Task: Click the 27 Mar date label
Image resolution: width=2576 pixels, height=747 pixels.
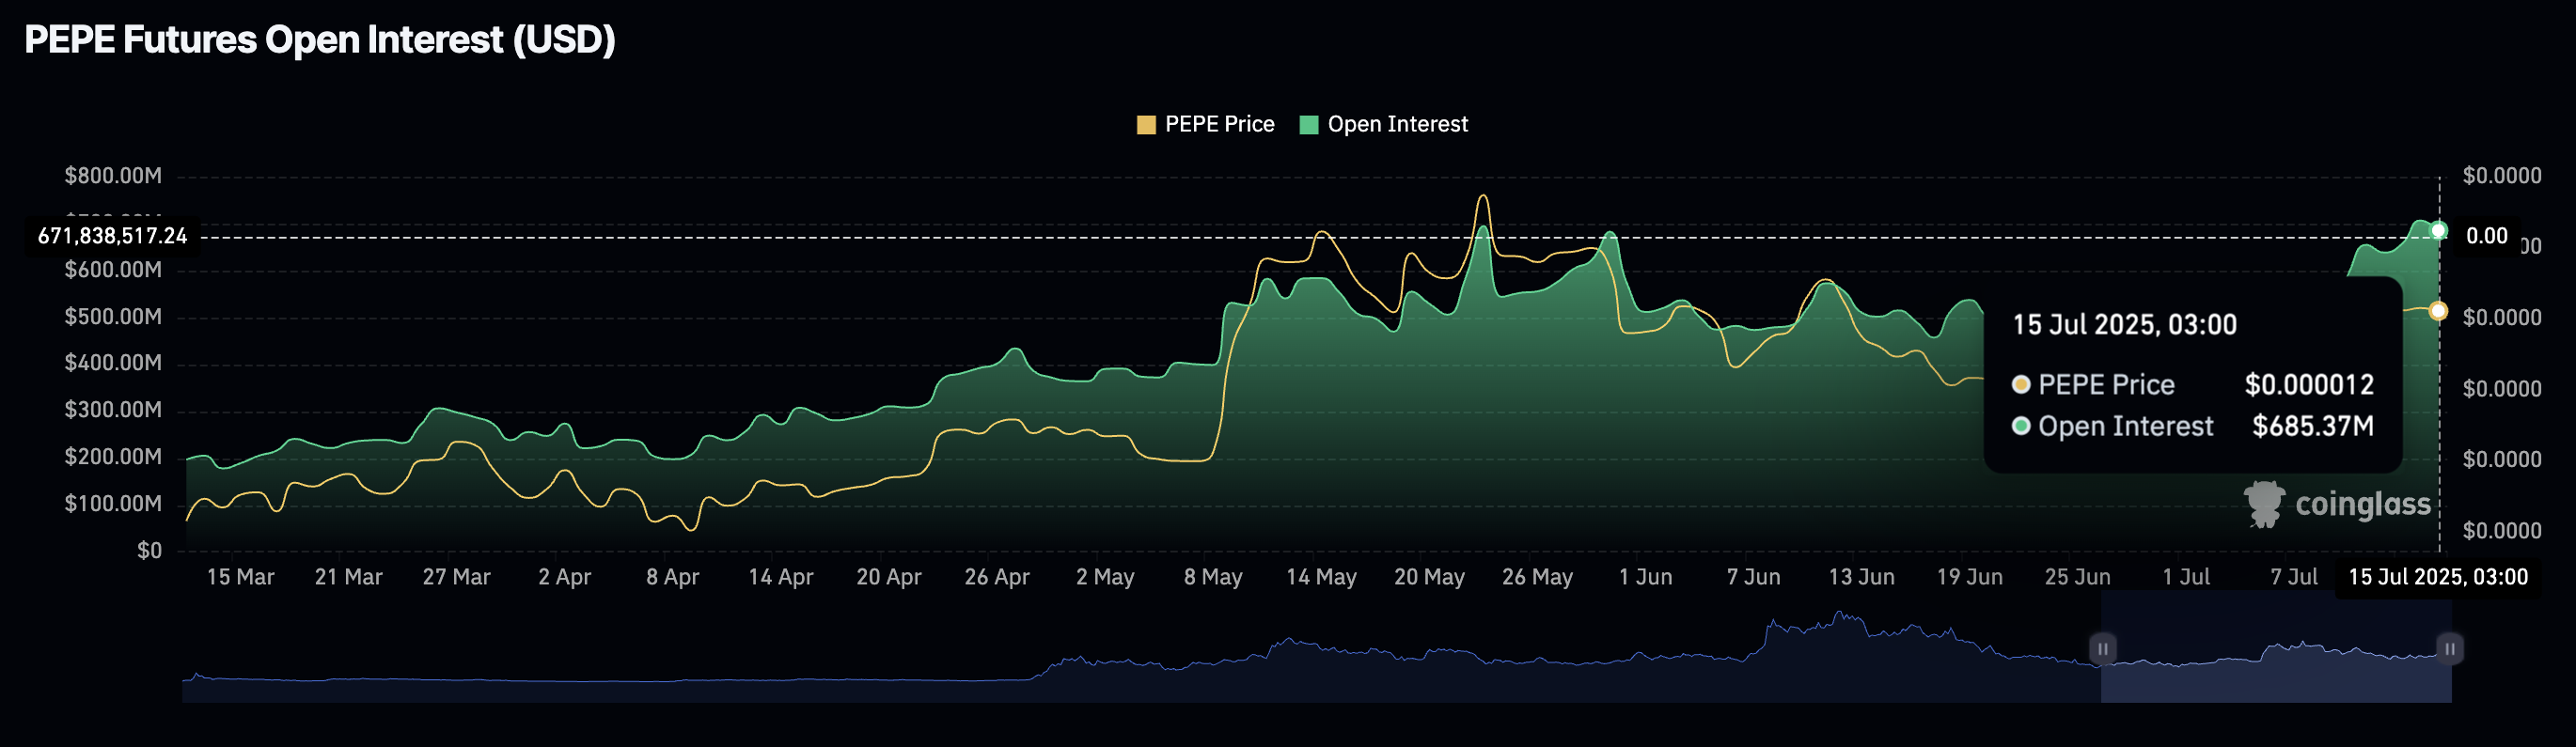Action: click(456, 577)
